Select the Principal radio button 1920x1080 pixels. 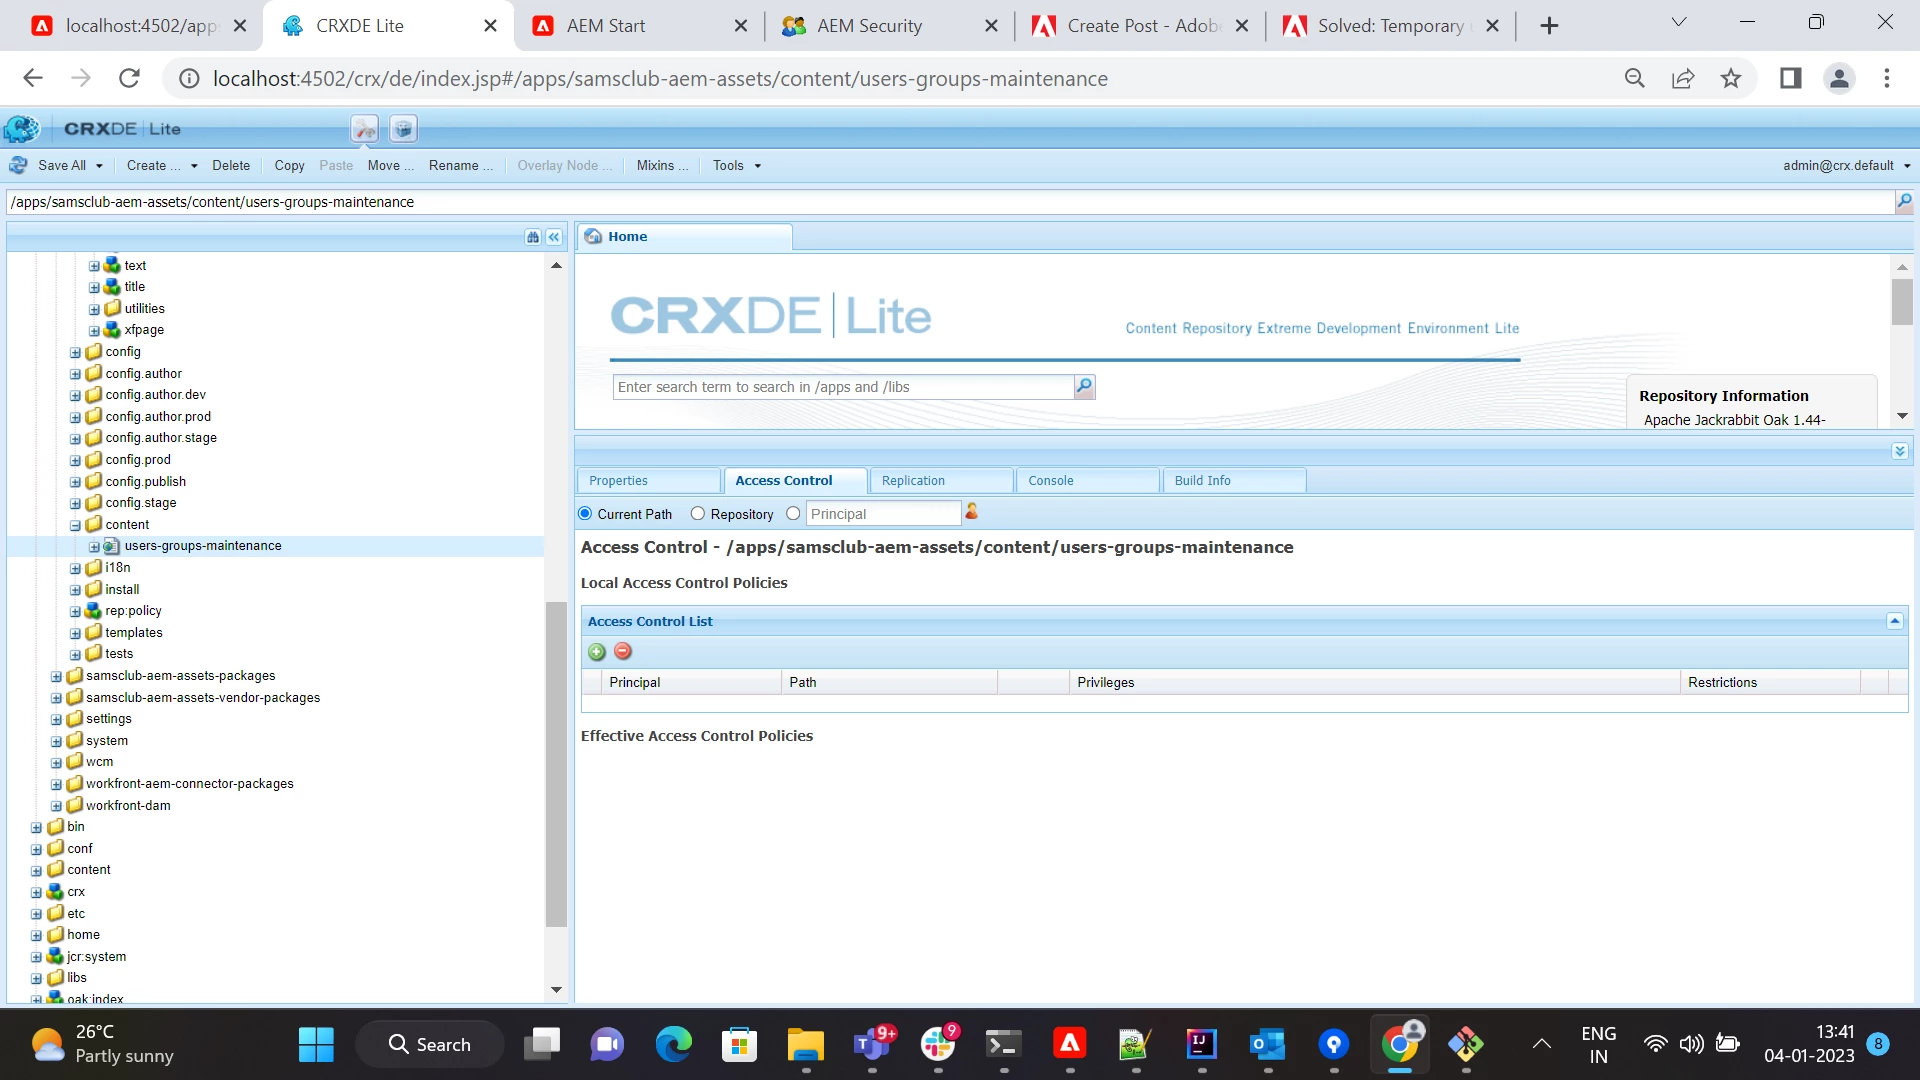tap(793, 514)
